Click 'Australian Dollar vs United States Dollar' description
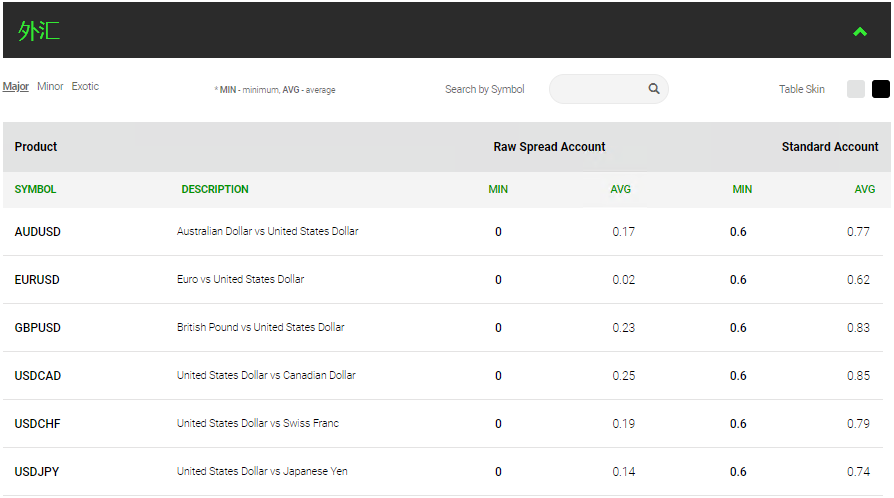The height and width of the screenshot is (498, 894). point(267,231)
